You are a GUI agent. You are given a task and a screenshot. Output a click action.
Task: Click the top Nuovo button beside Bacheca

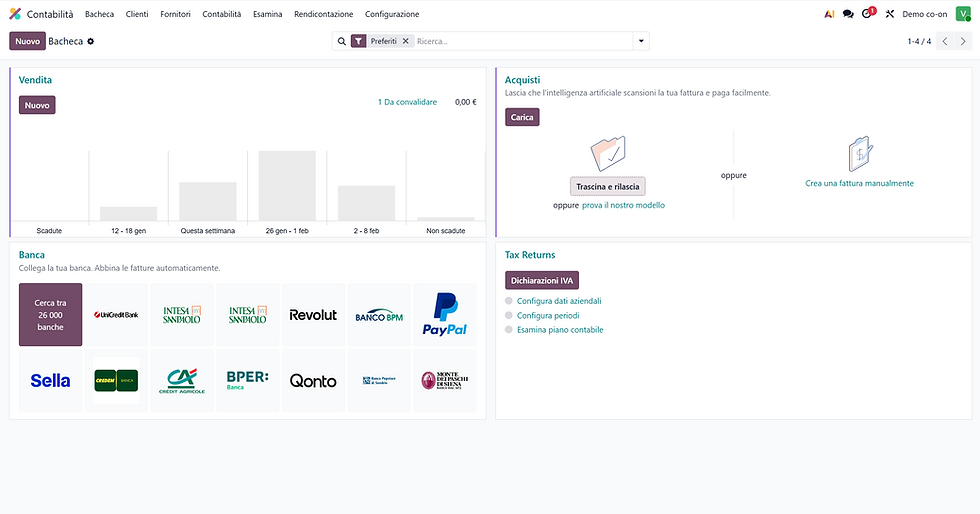click(x=28, y=41)
